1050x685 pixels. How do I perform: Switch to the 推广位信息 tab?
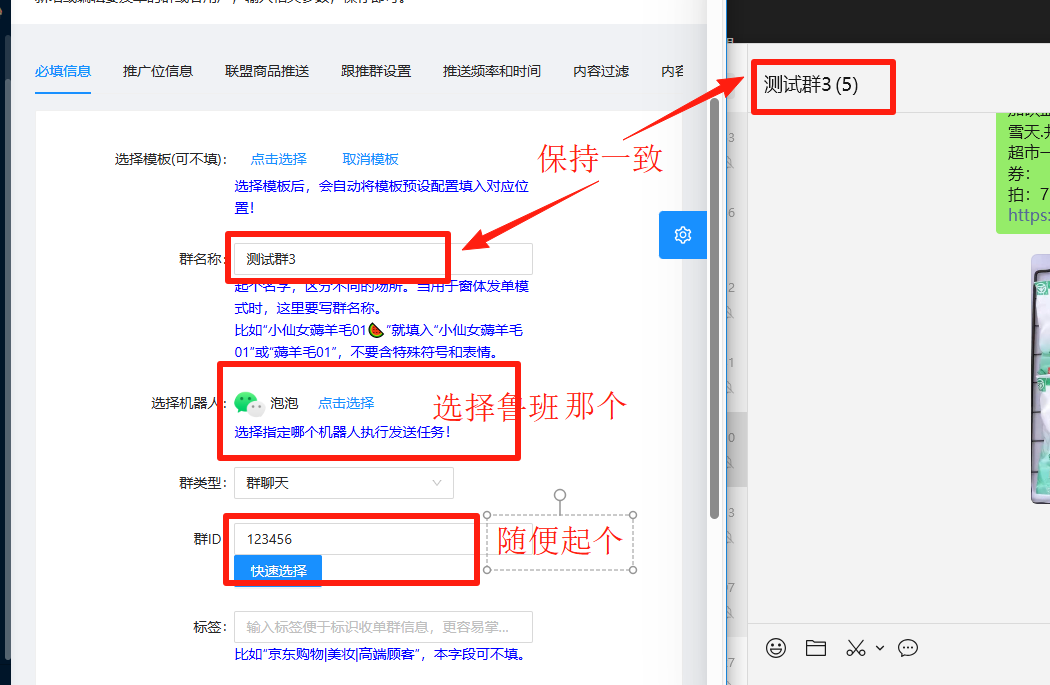[158, 71]
